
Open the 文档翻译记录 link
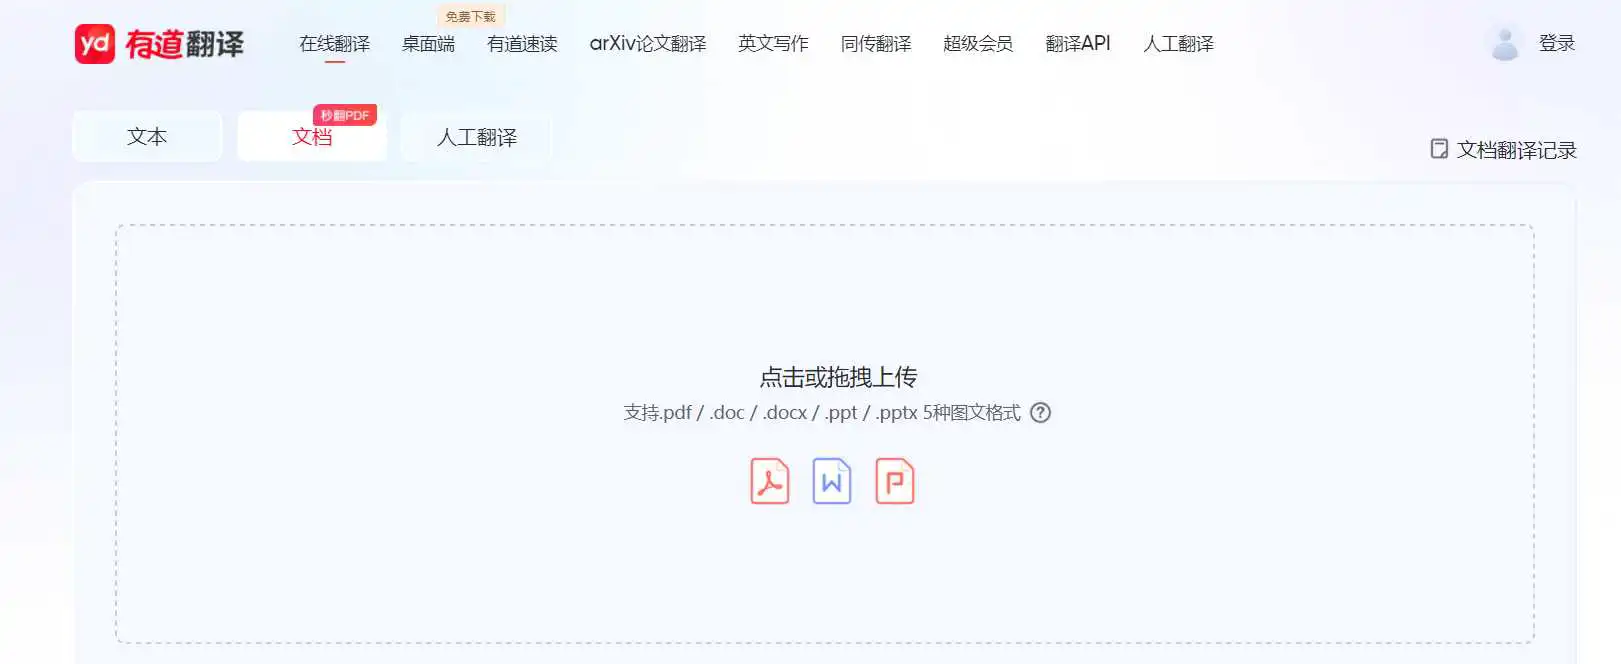[1516, 150]
